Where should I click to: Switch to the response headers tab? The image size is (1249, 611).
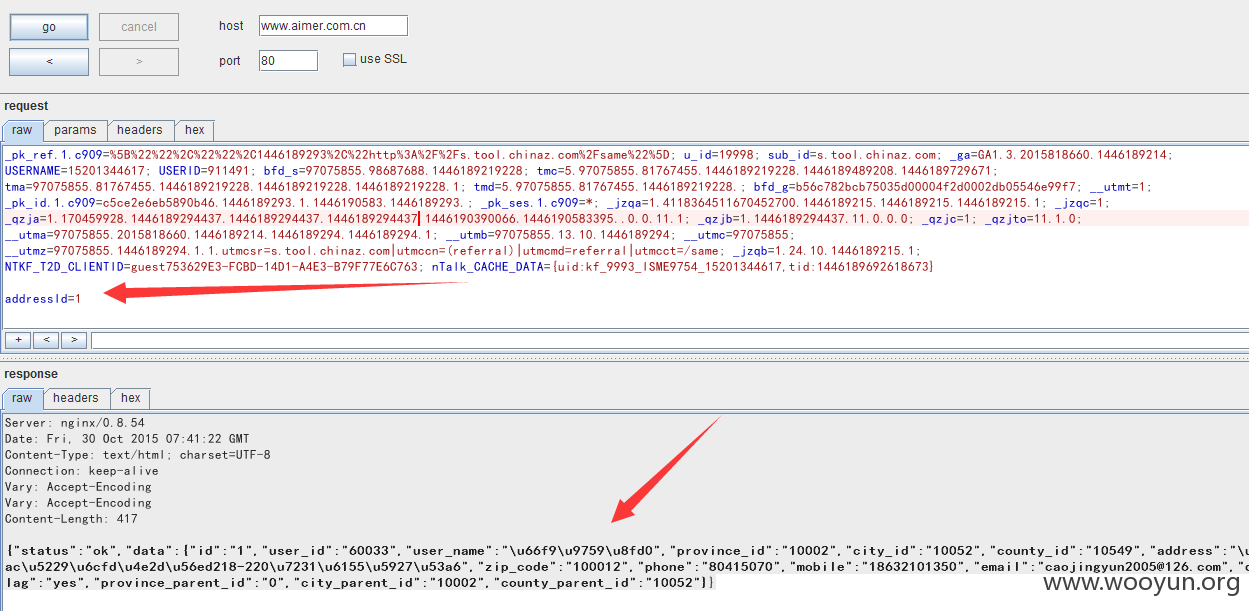(x=76, y=398)
